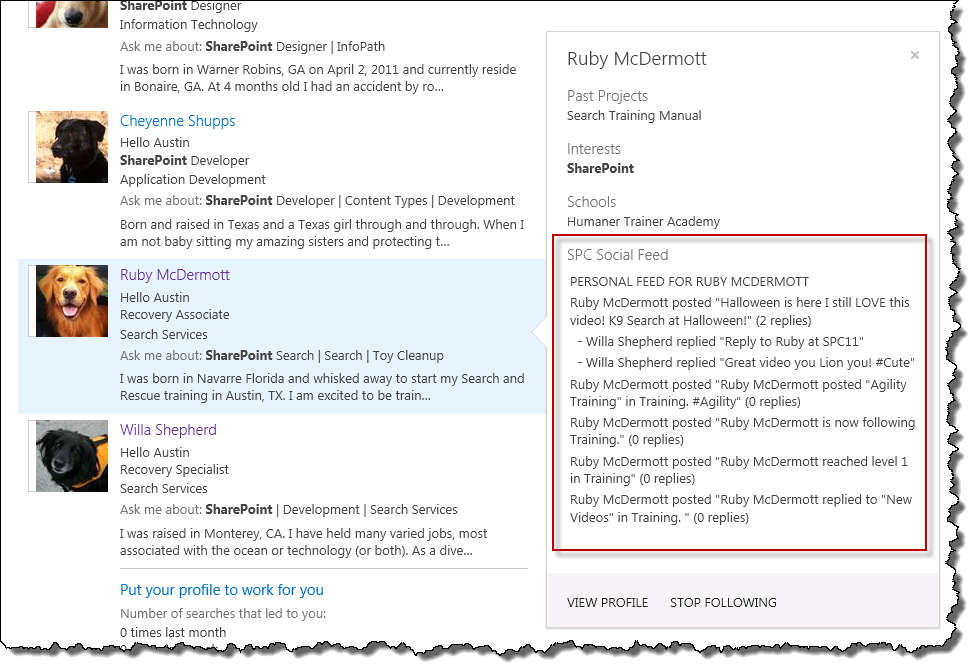Viewport: 978px width, 671px height.
Task: Click the partially visible top dog photo
Action: tap(72, 14)
